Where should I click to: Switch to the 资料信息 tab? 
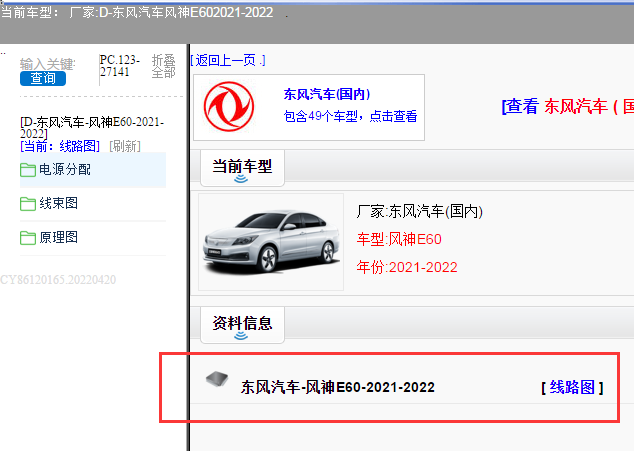(242, 325)
